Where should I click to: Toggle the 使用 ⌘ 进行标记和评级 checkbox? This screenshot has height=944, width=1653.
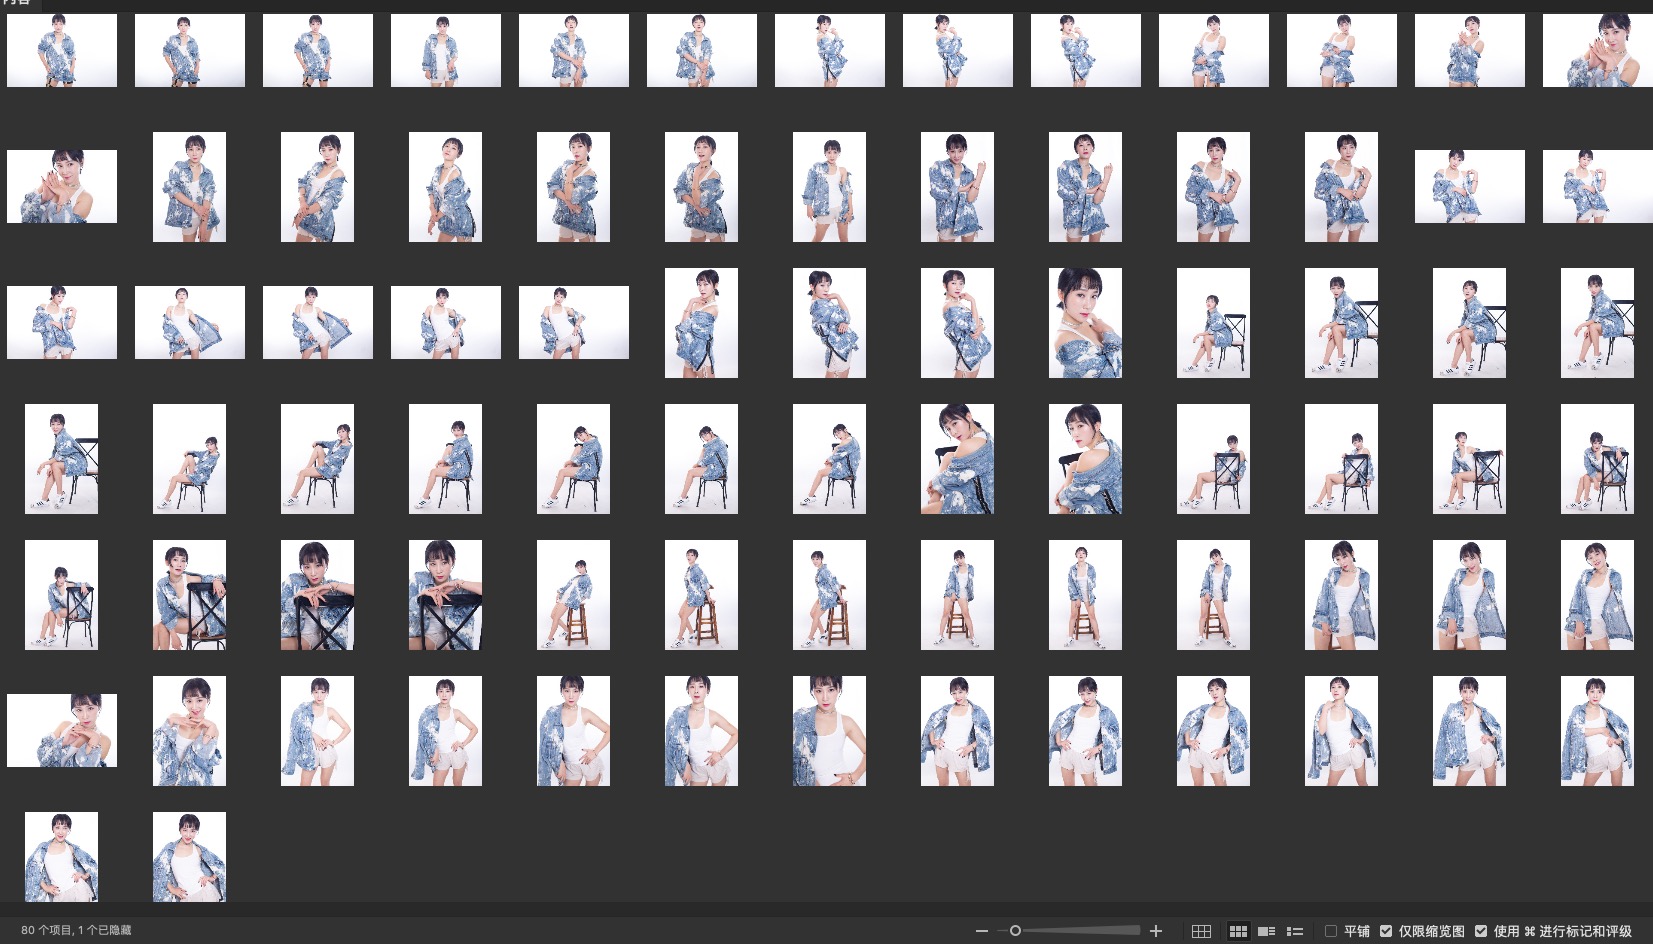click(1481, 931)
